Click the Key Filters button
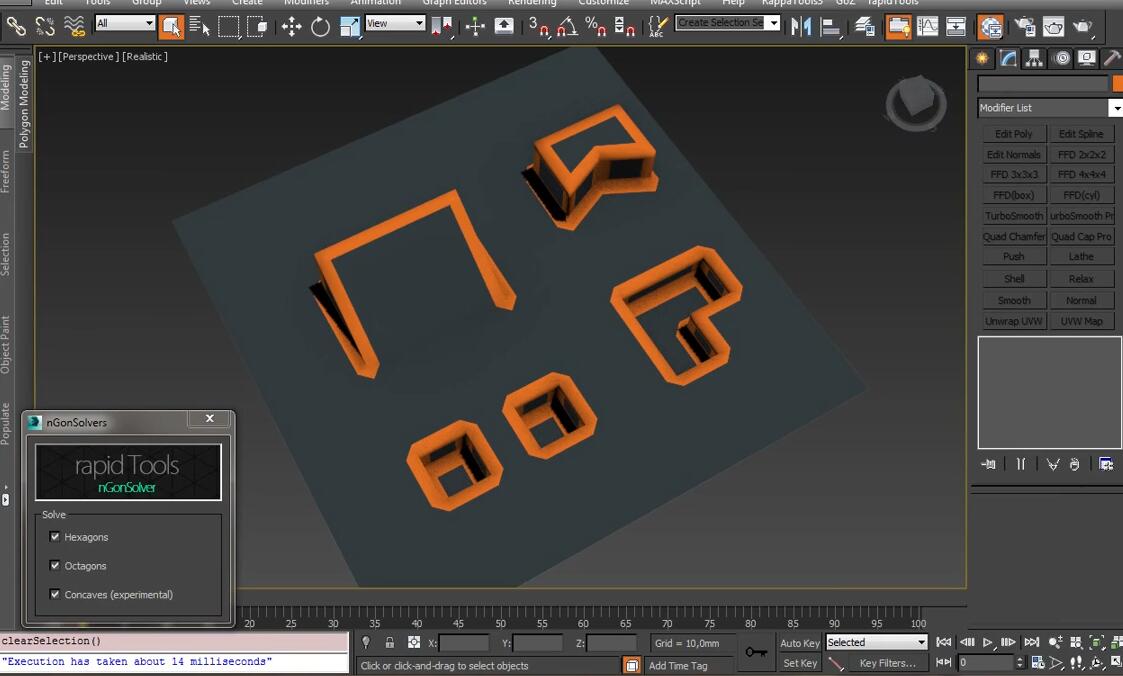Screen dimensions: 1123x676 click(x=887, y=663)
